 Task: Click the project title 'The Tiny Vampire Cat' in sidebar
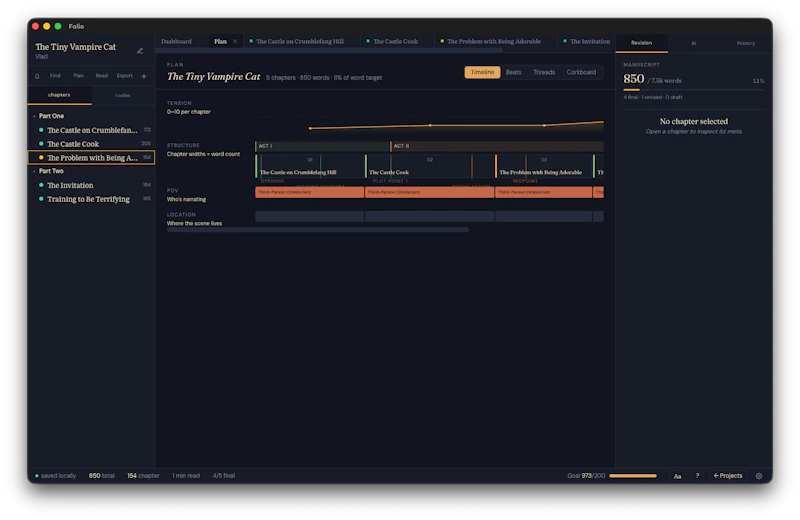tap(76, 47)
